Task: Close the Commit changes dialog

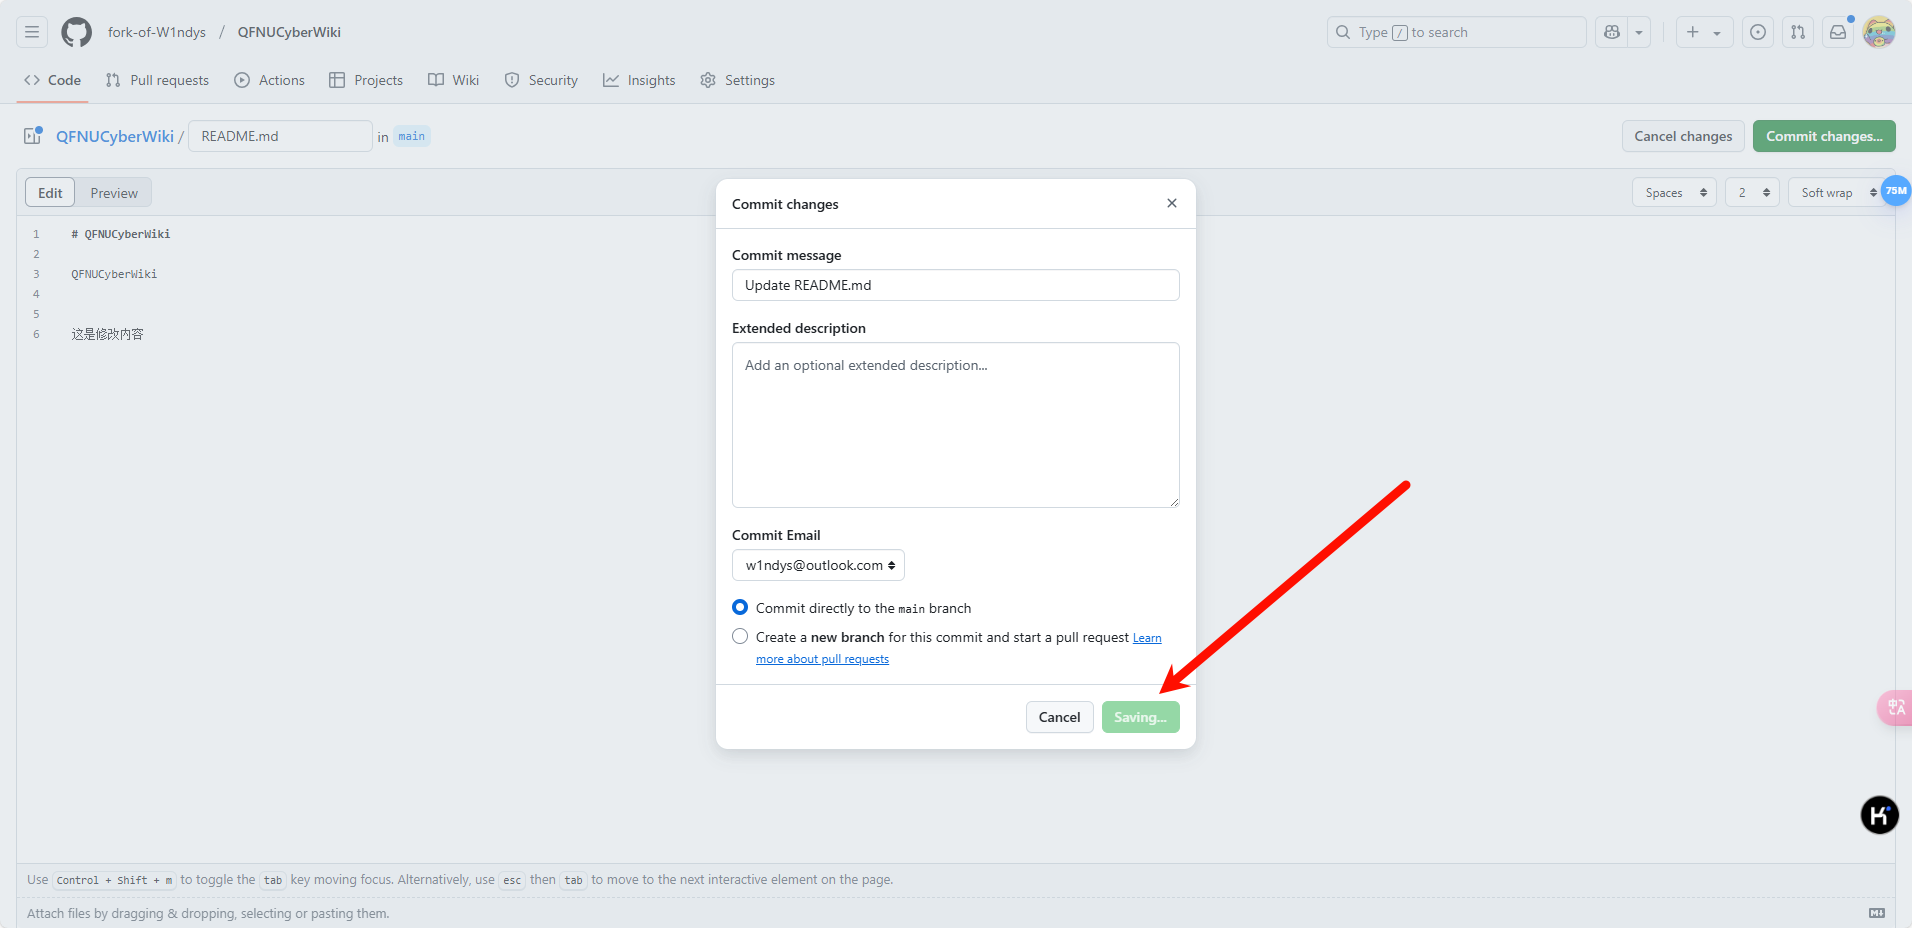Action: coord(1172,203)
